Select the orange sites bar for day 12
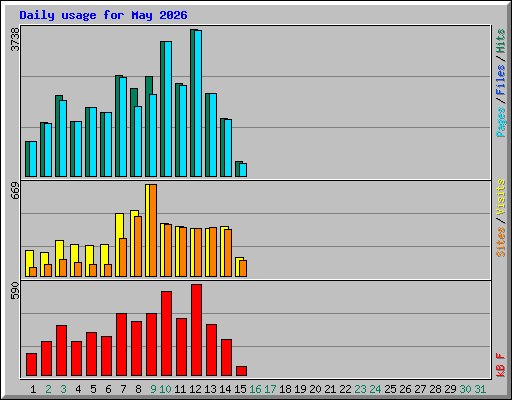Screen dimensions: 512x400 [198, 252]
